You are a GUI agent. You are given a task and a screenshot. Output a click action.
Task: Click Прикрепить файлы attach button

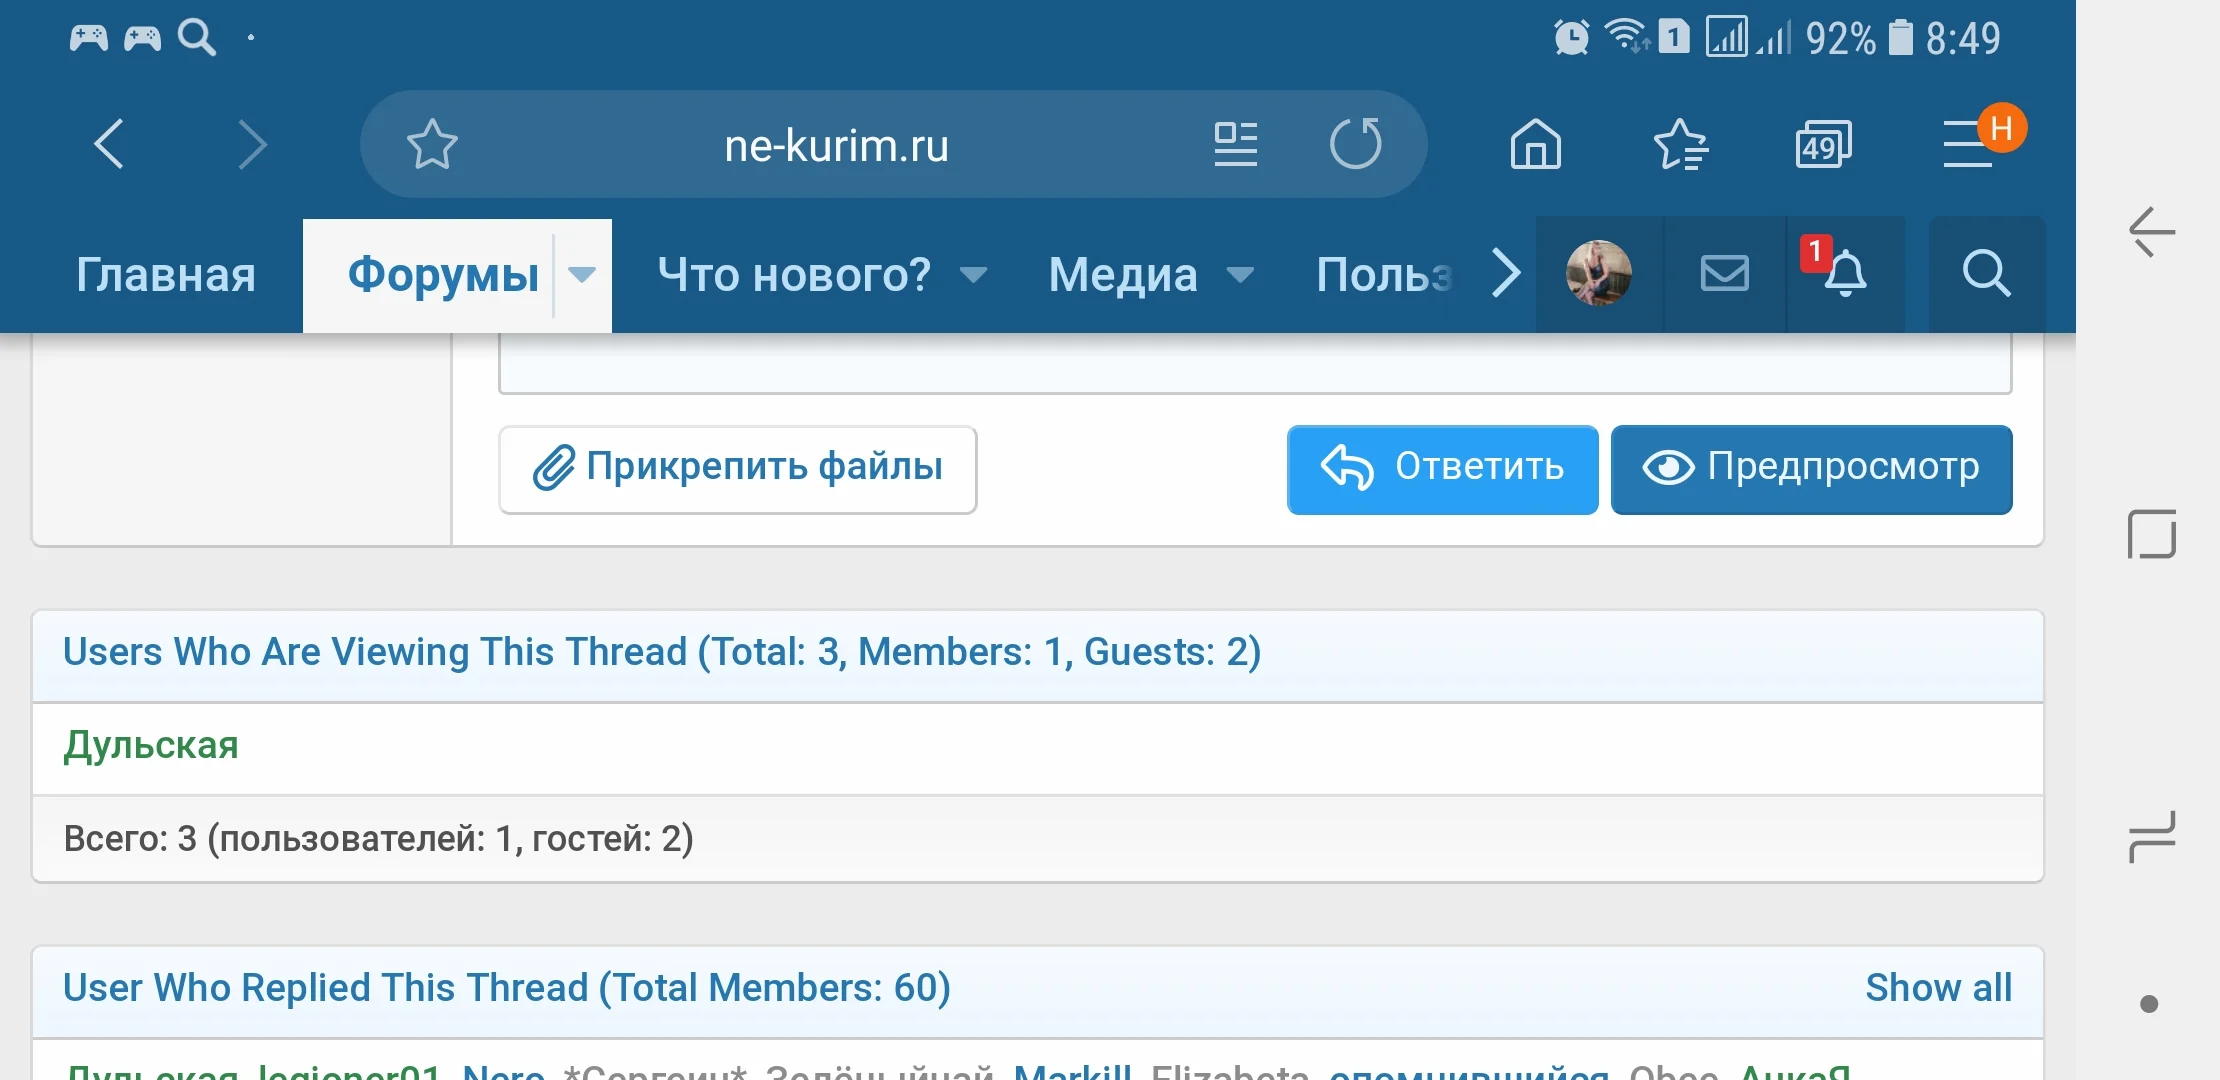coord(737,468)
